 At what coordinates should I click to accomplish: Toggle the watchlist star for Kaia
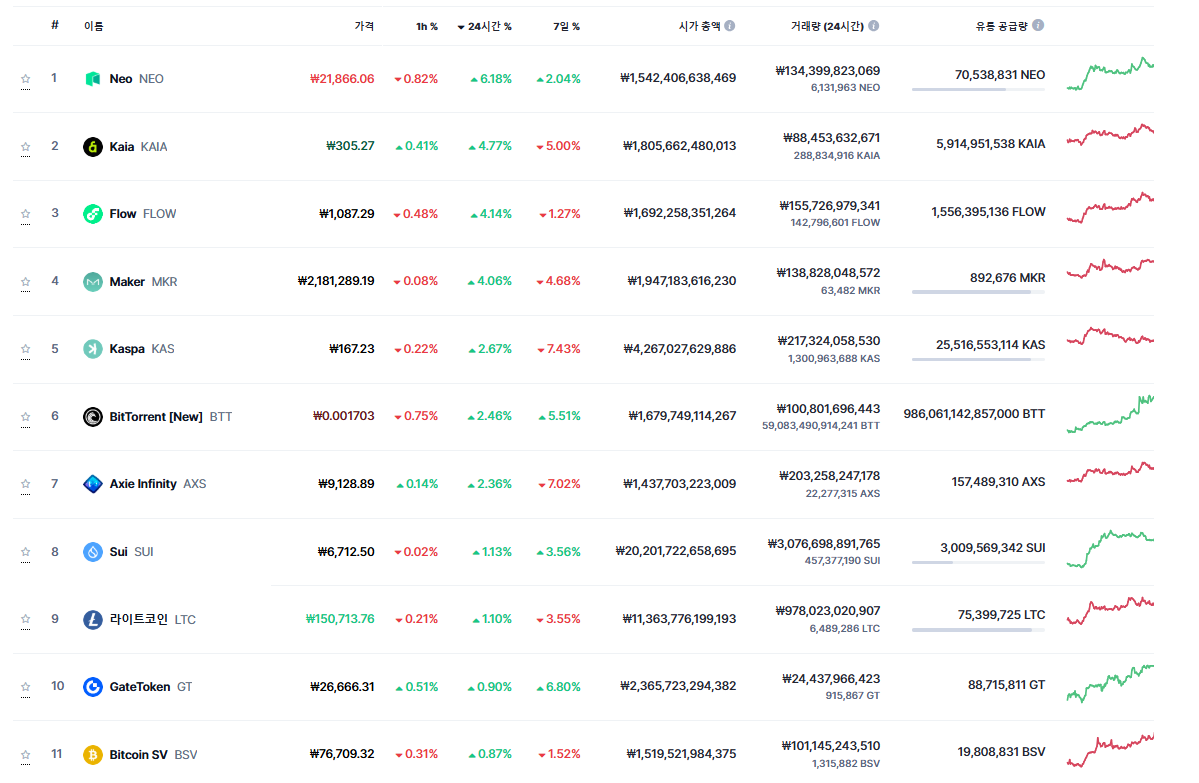pyautogui.click(x=25, y=147)
